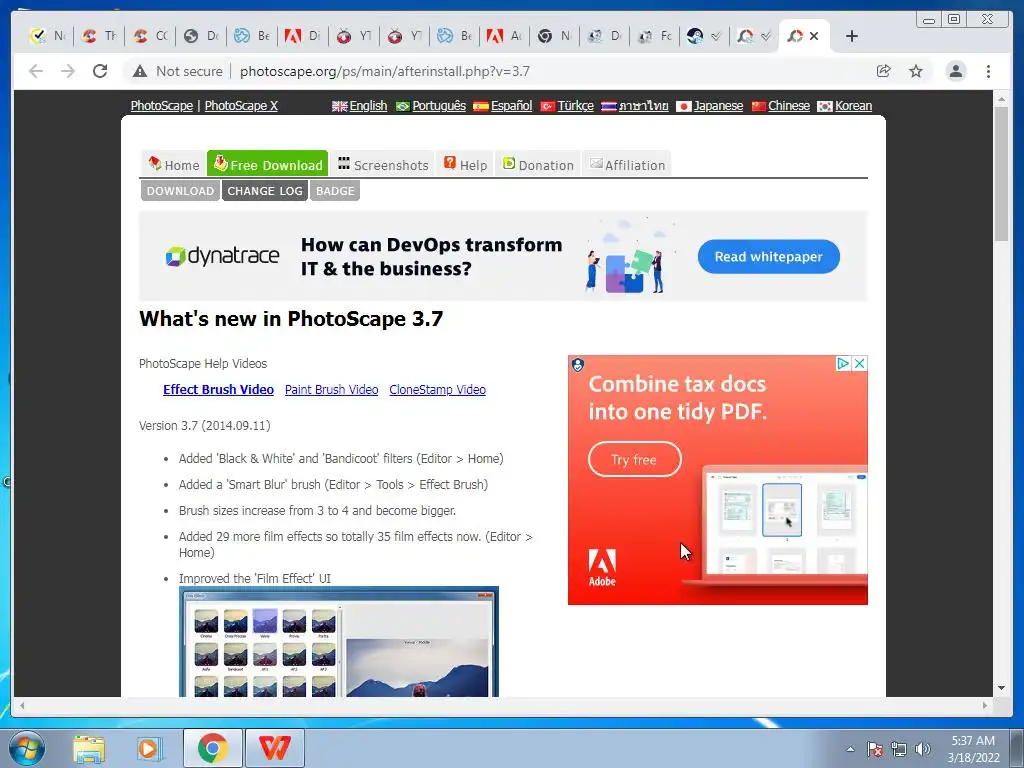The width and height of the screenshot is (1024, 768).
Task: Click Try free in the Adobe ad
Action: [635, 459]
